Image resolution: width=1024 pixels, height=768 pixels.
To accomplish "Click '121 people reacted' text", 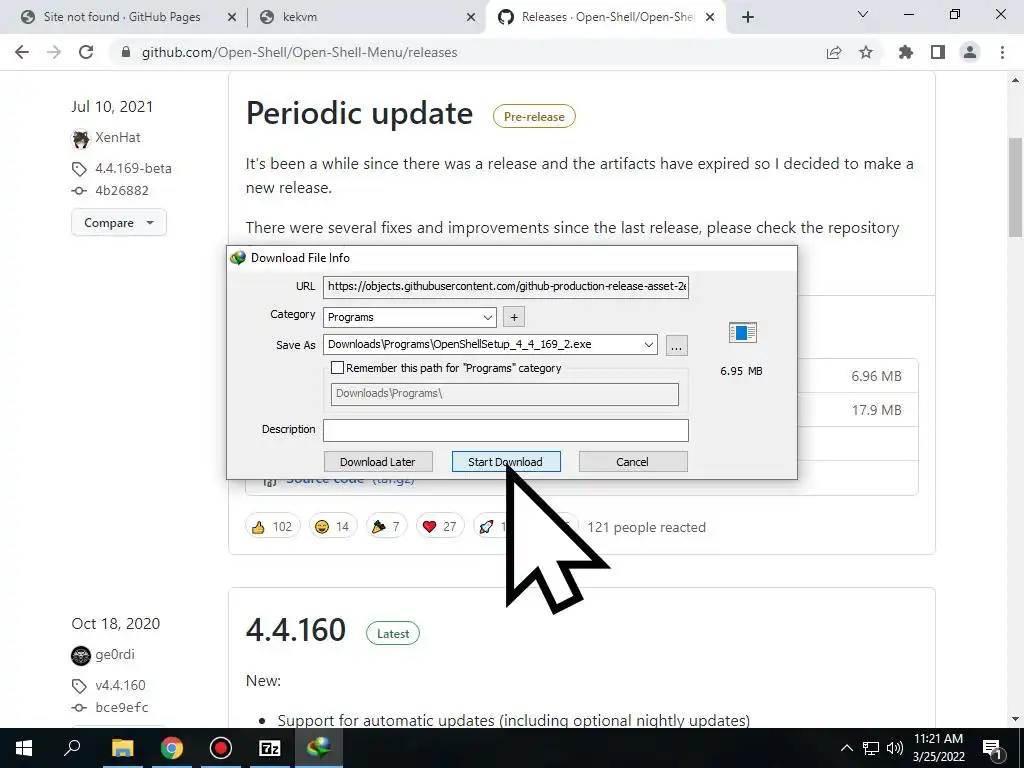I will point(646,527).
